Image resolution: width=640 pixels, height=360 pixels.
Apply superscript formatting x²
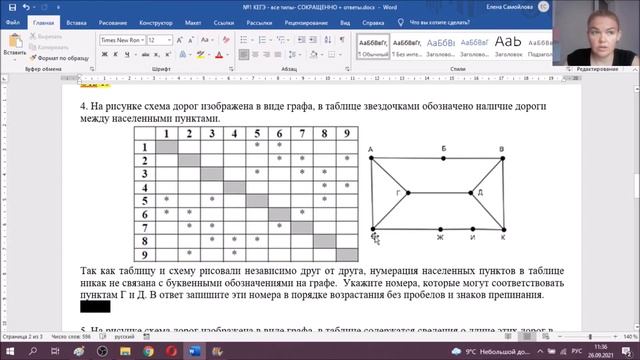[x=168, y=54]
